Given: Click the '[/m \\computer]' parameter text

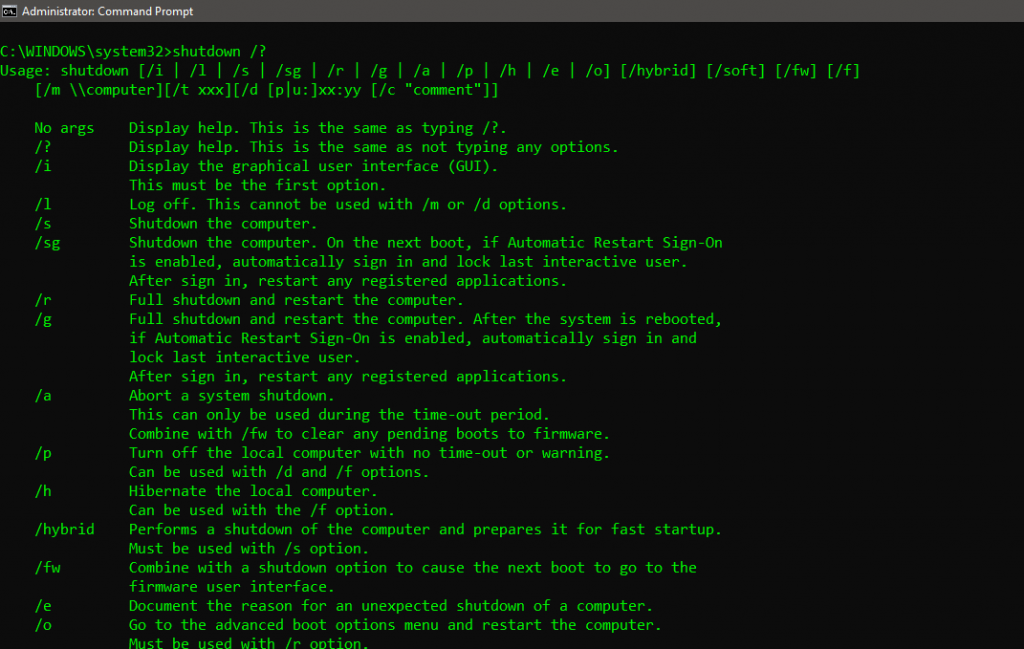Looking at the screenshot, I should click(99, 89).
